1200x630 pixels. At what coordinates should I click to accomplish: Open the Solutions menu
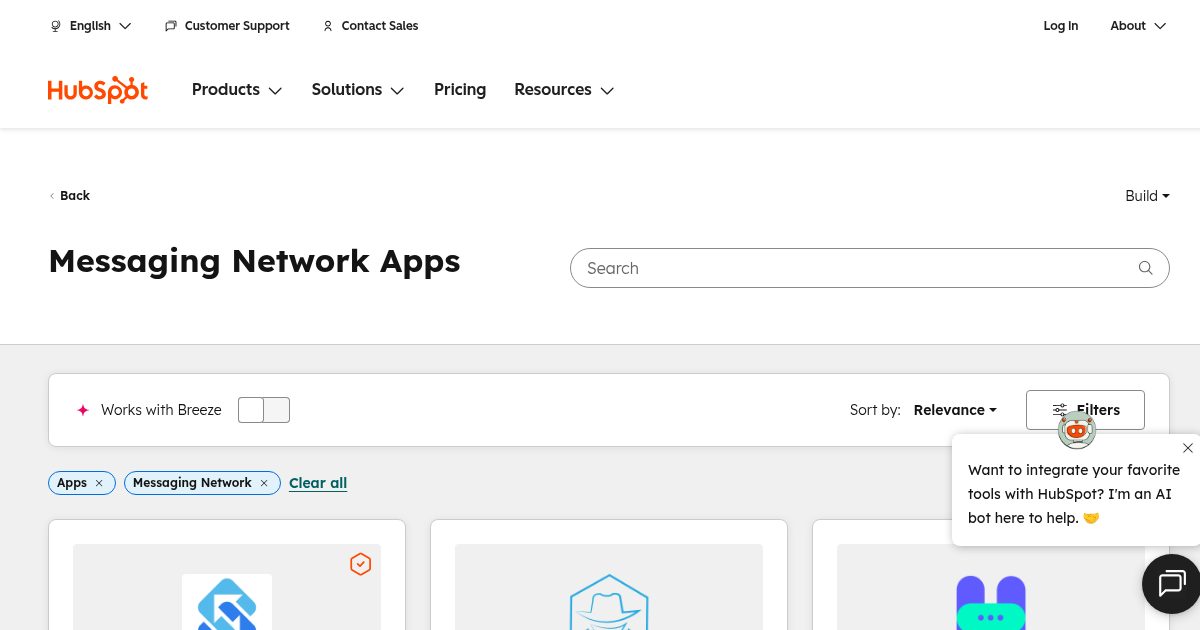pos(358,90)
